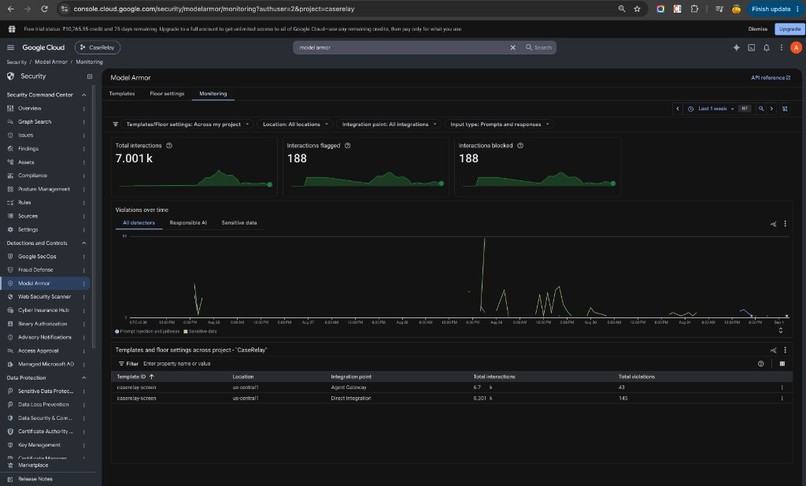Open the Graph Search icon item

coord(10,121)
